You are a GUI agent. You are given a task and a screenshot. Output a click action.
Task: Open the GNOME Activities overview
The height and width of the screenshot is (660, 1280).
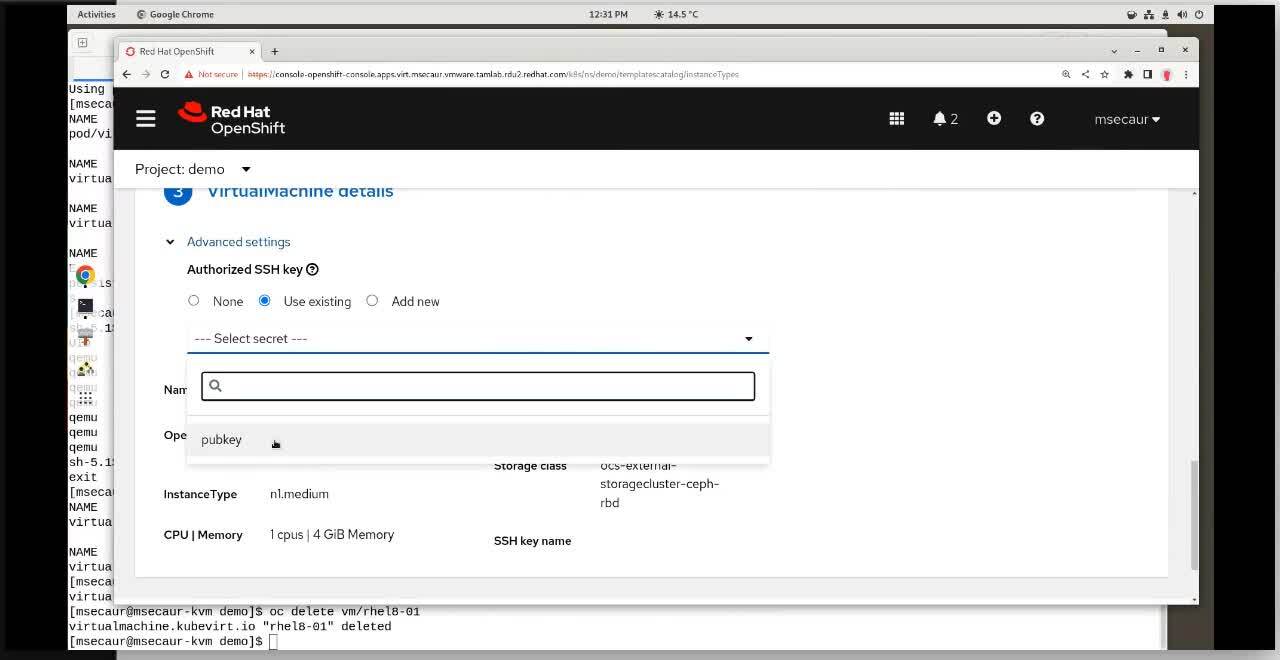pos(96,14)
